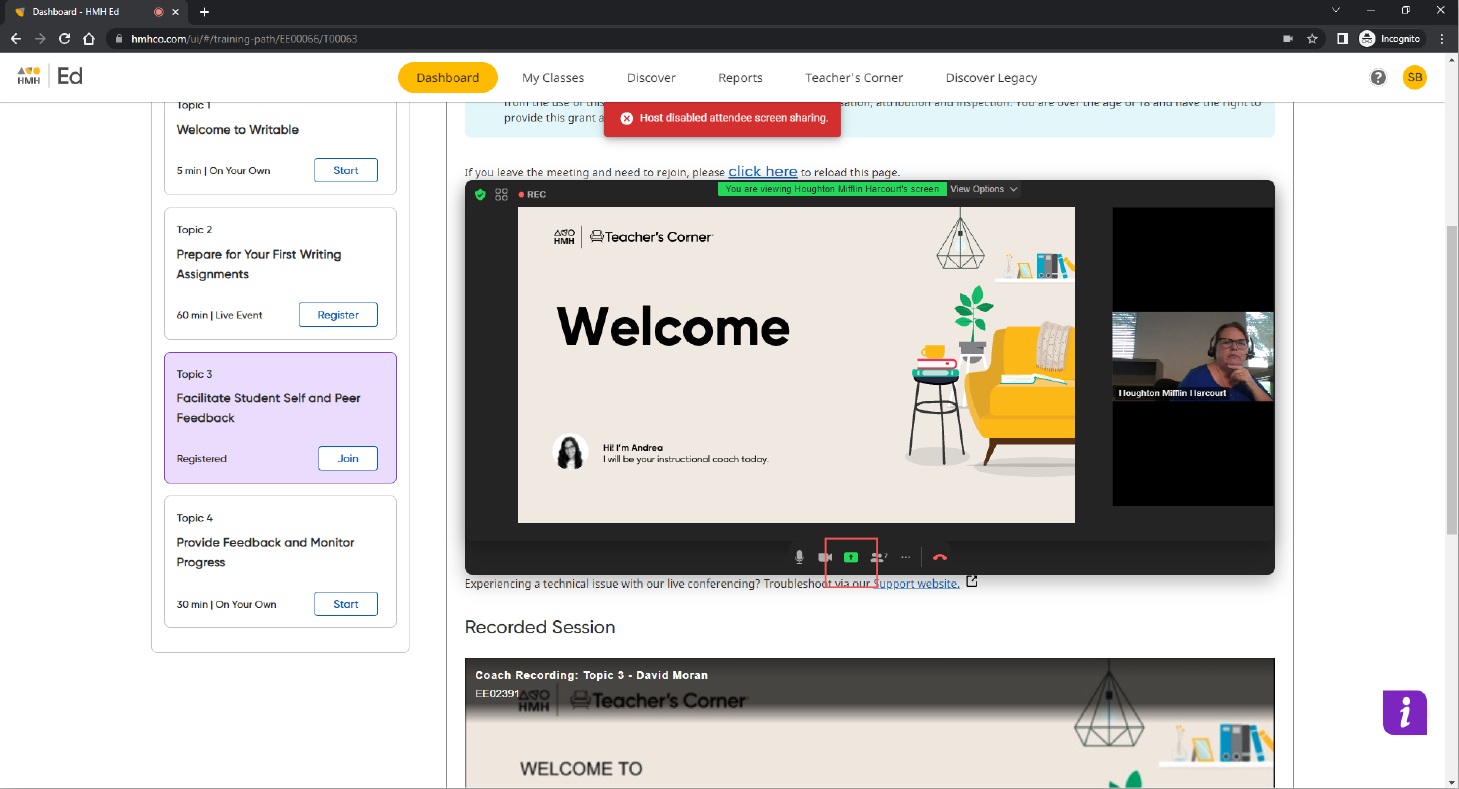
Task: Click the green shield meeting security icon
Action: pos(480,194)
